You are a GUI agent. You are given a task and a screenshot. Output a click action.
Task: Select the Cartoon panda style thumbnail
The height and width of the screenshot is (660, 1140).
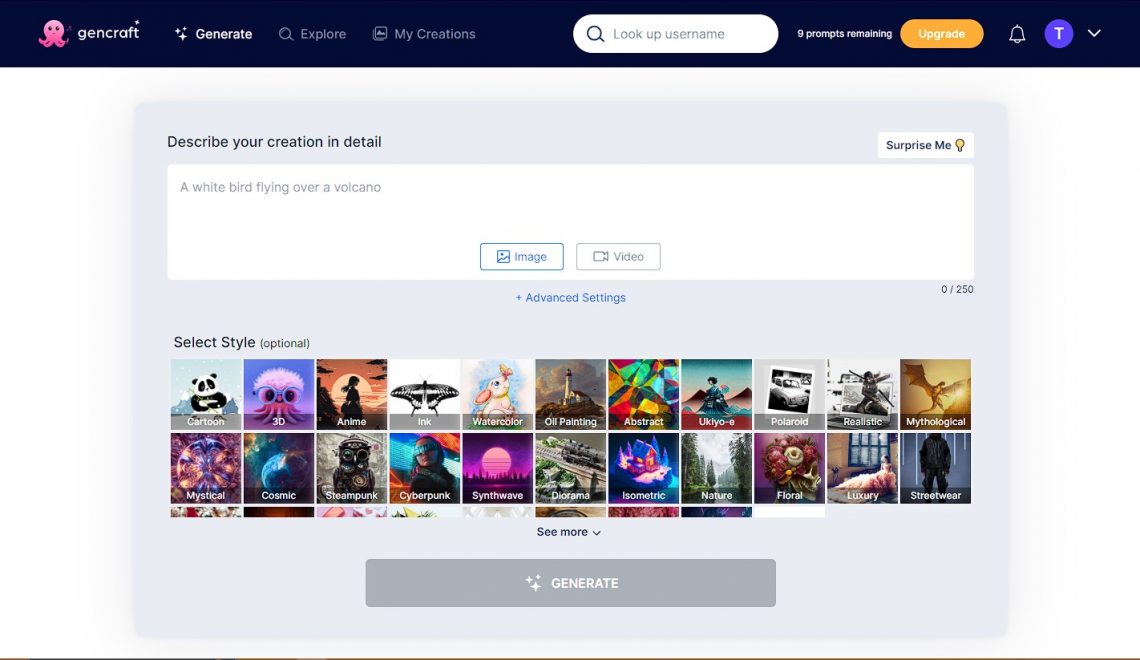[x=206, y=394]
